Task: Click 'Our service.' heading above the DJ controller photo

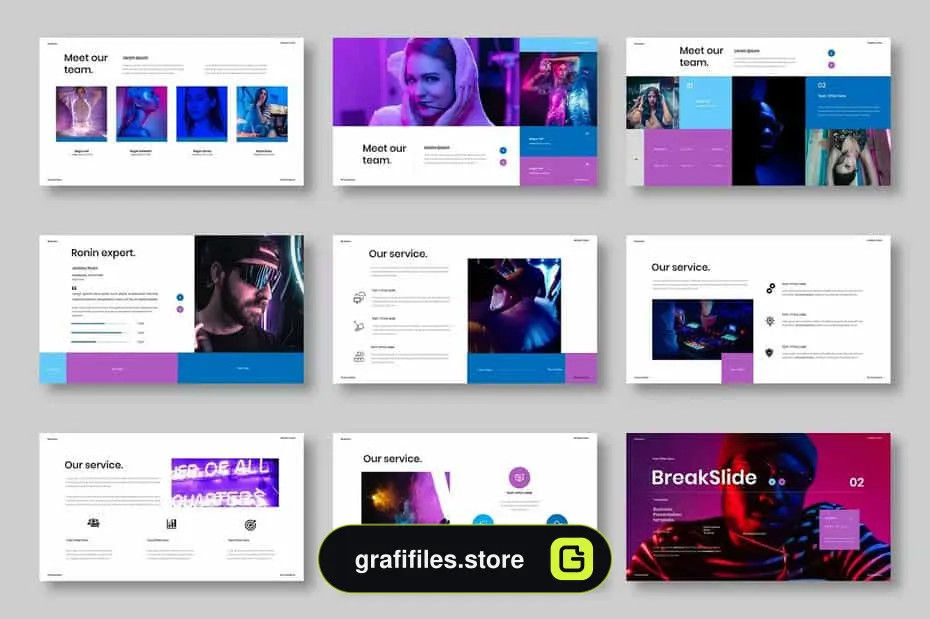Action: coord(680,267)
